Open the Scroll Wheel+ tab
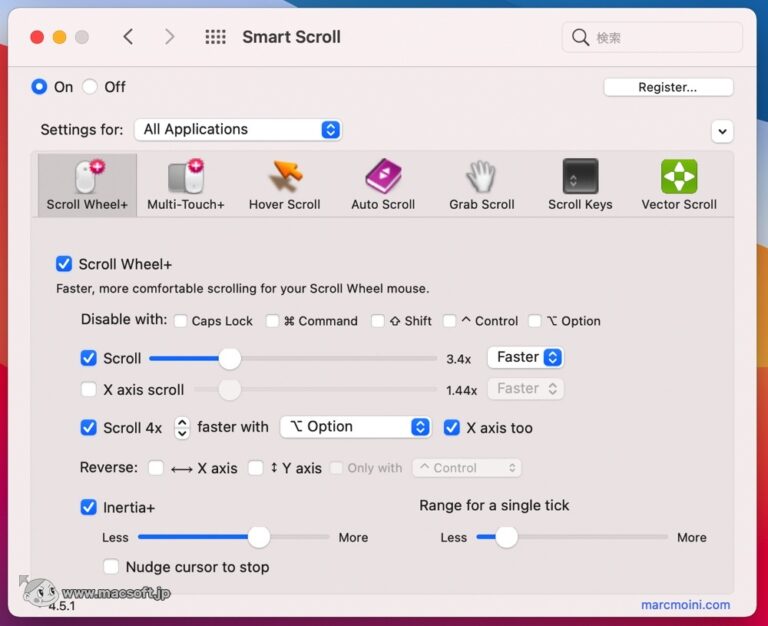 (x=87, y=185)
